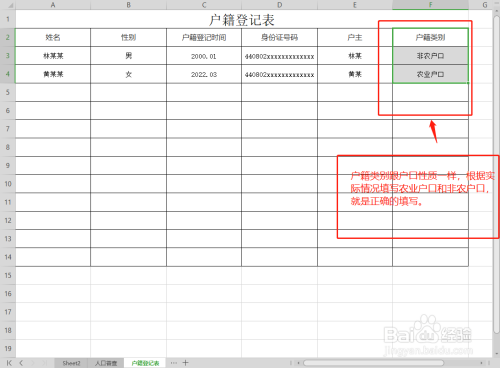Select row 15 header

(x=8, y=275)
